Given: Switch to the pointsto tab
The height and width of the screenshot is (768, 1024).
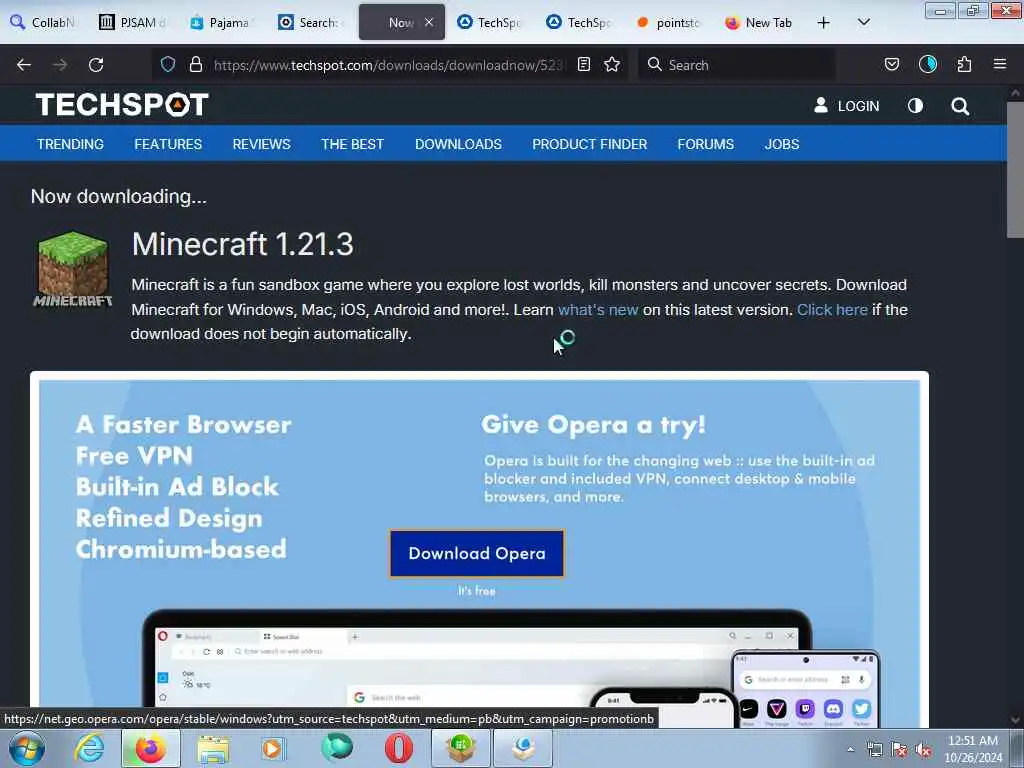Looking at the screenshot, I should (x=669, y=22).
